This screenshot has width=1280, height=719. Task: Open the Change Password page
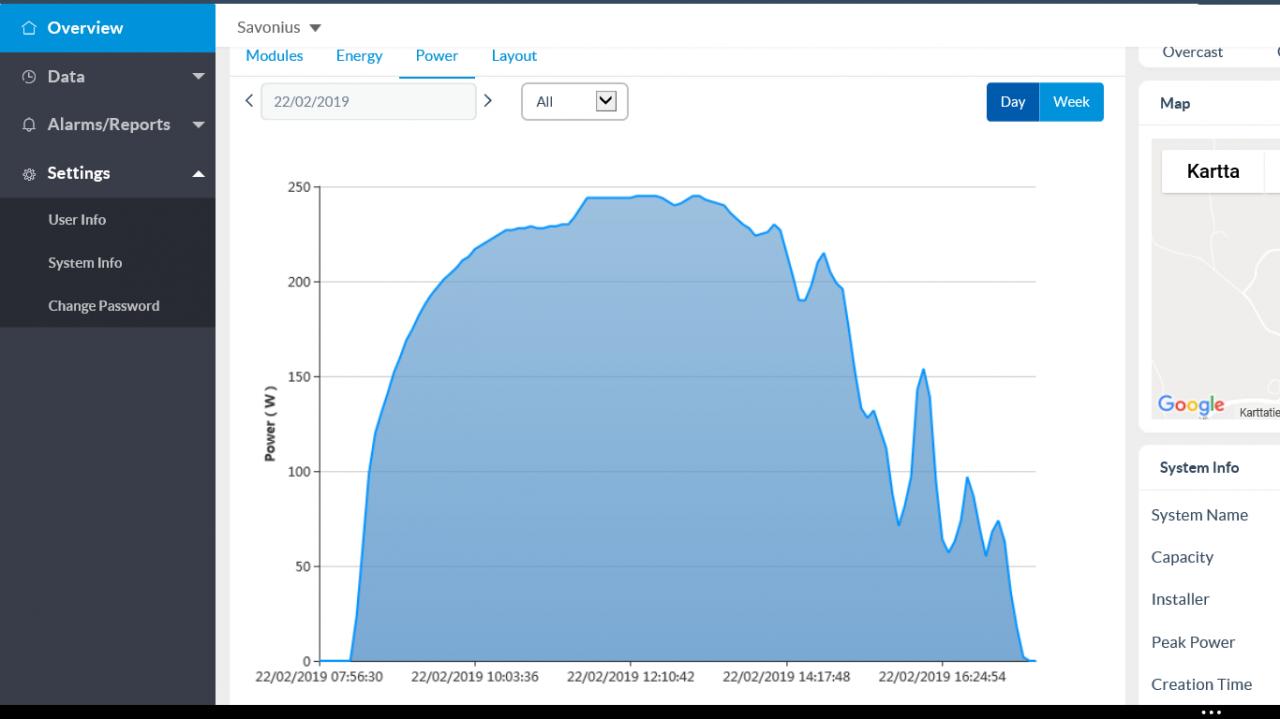(104, 306)
